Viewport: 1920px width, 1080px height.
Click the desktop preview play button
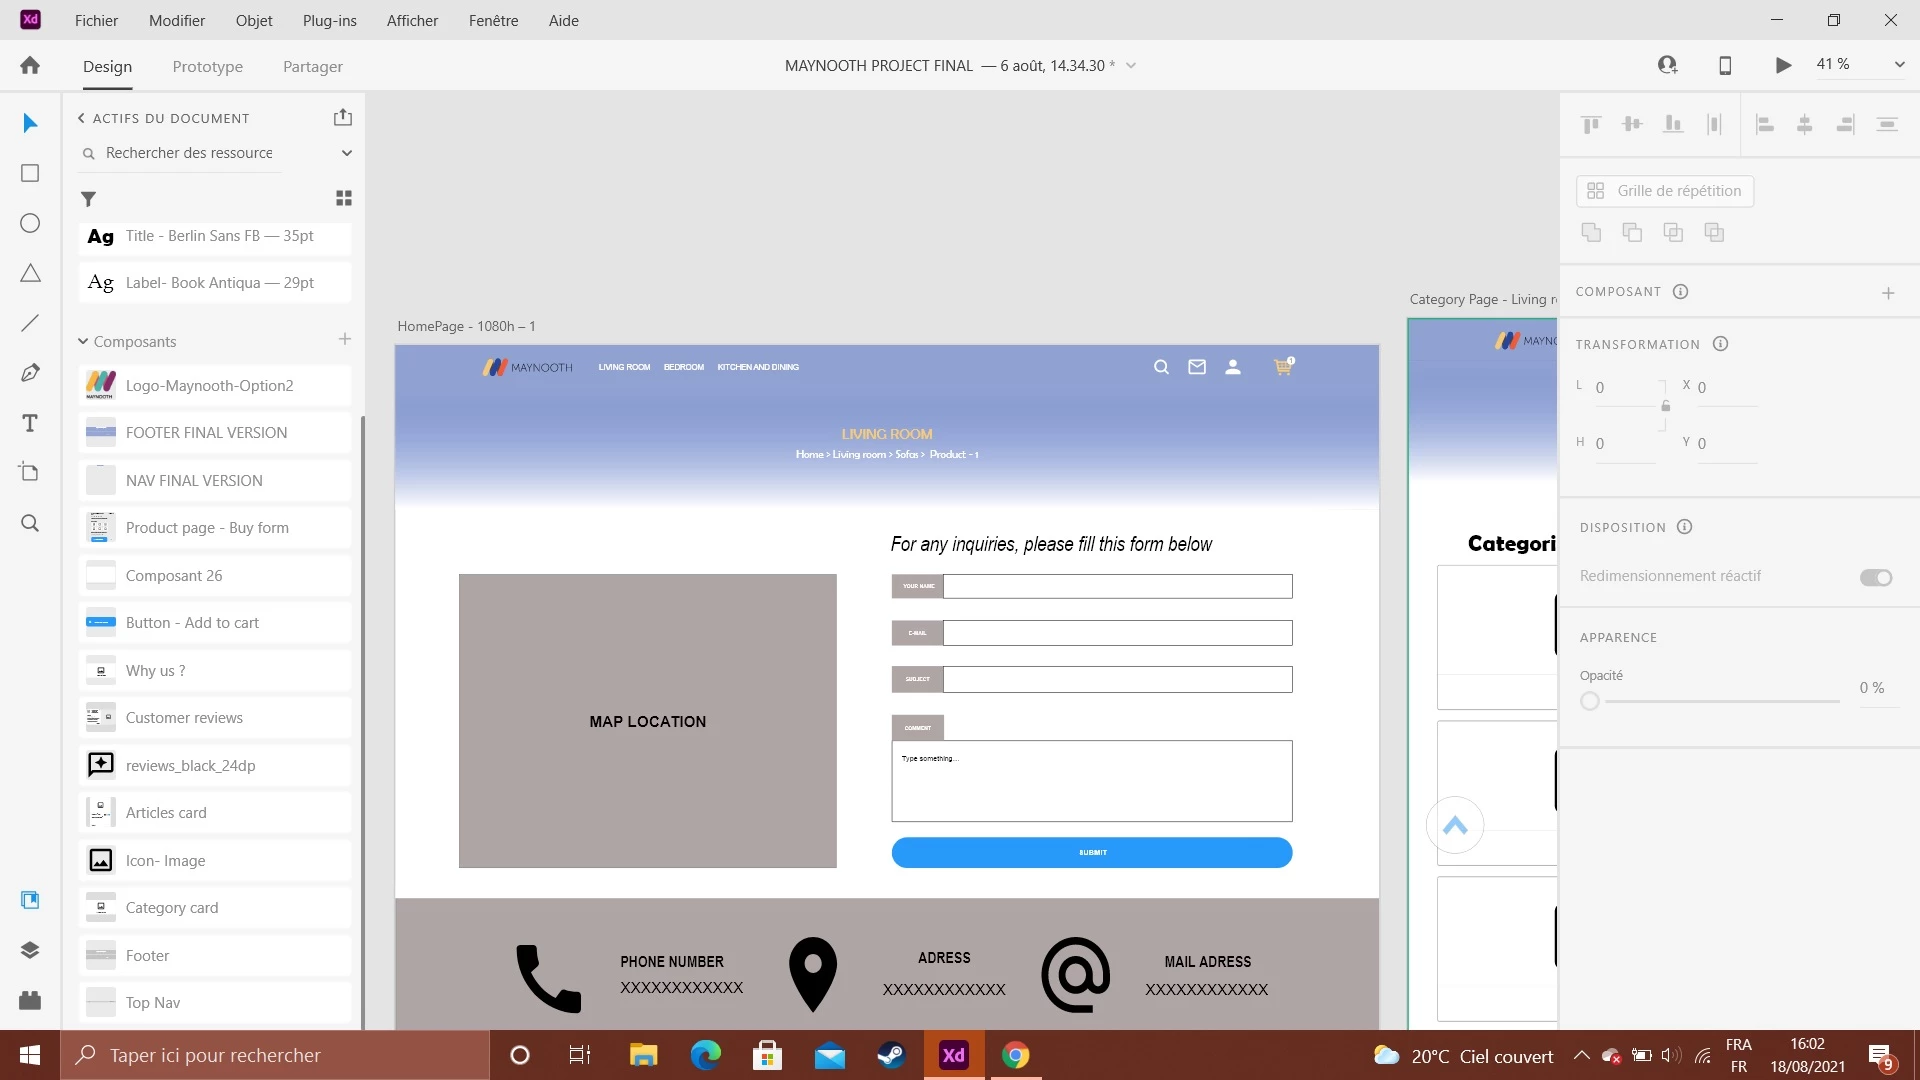pos(1783,65)
